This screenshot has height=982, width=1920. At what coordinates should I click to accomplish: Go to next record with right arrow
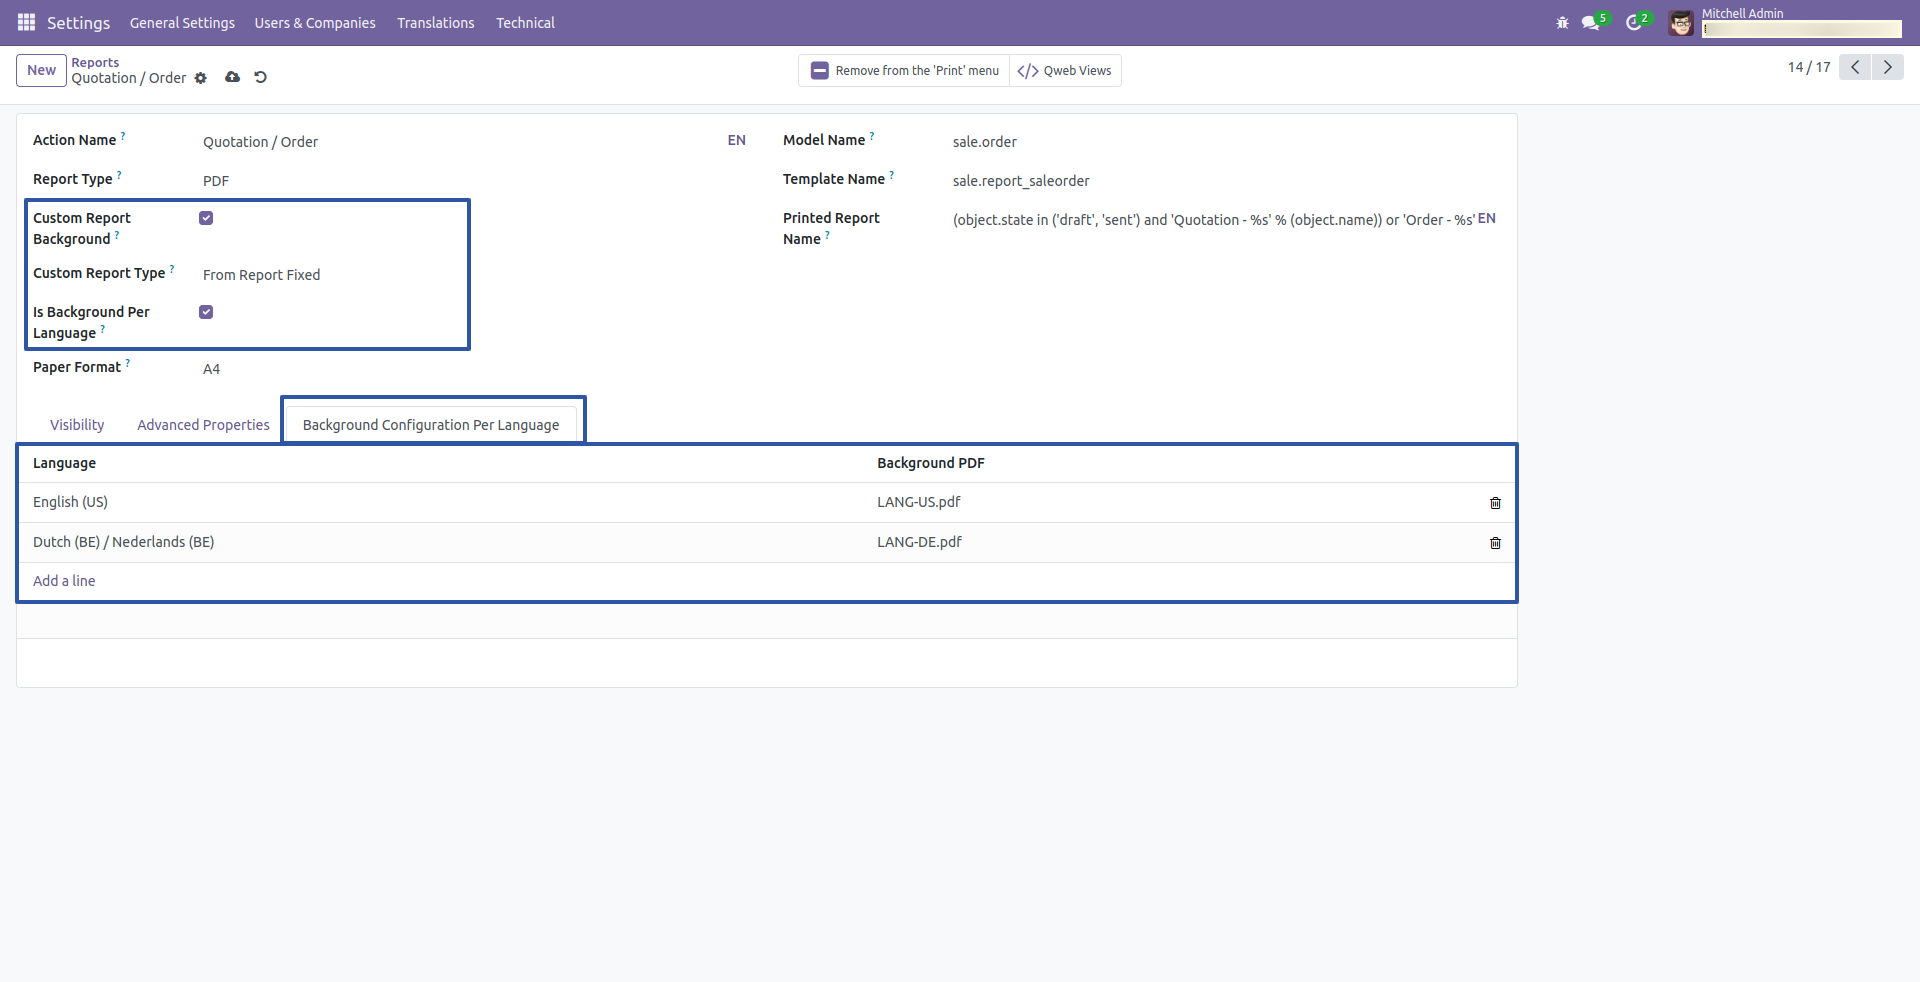pyautogui.click(x=1887, y=67)
